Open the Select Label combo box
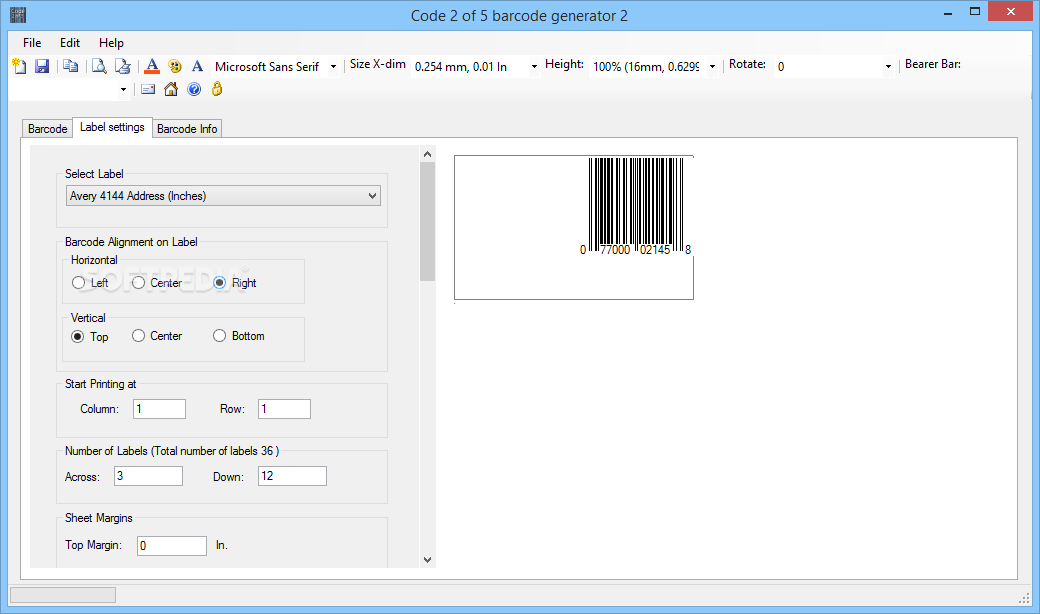 223,196
